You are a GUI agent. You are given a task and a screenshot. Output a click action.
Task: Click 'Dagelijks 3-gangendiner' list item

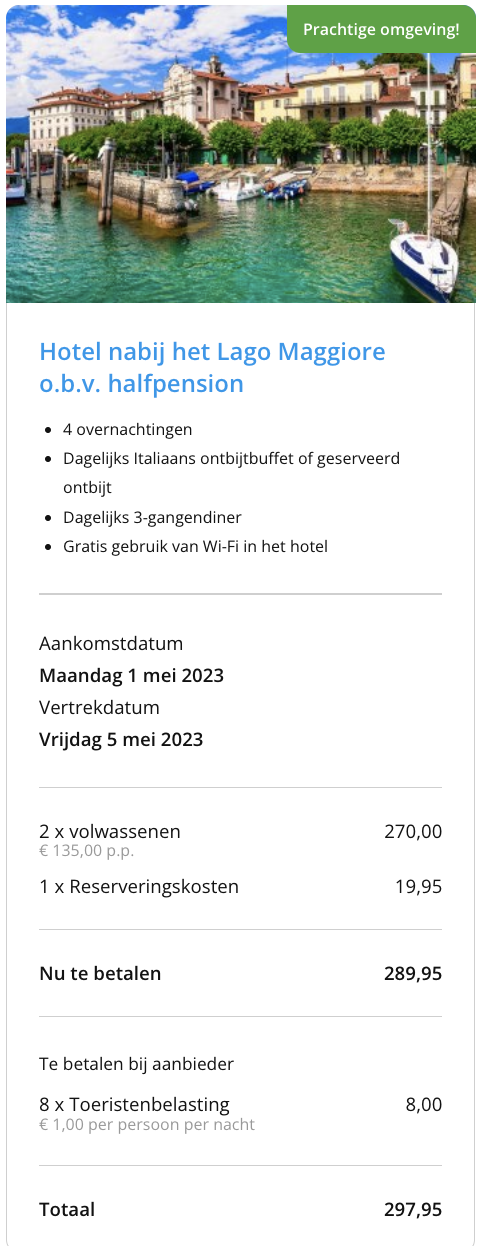coord(152,517)
